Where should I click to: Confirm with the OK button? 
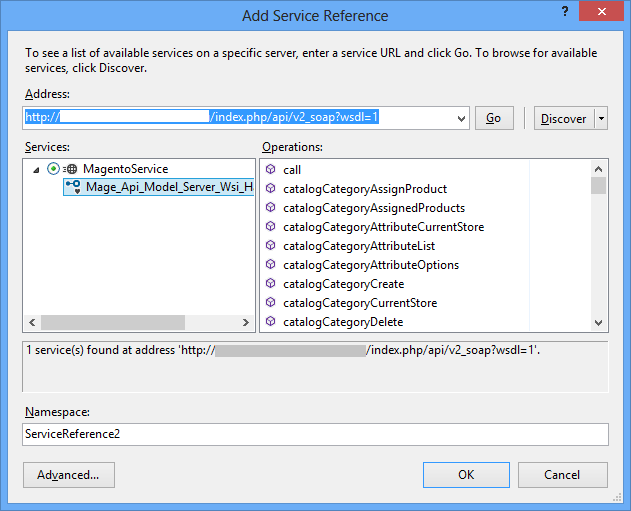pyautogui.click(x=466, y=475)
